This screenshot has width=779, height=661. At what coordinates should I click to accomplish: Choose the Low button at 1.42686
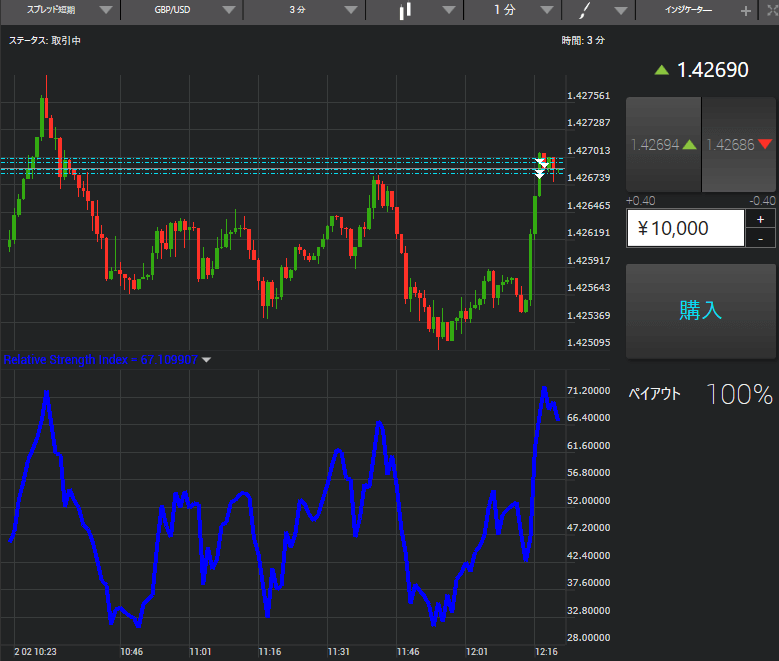[x=739, y=145]
